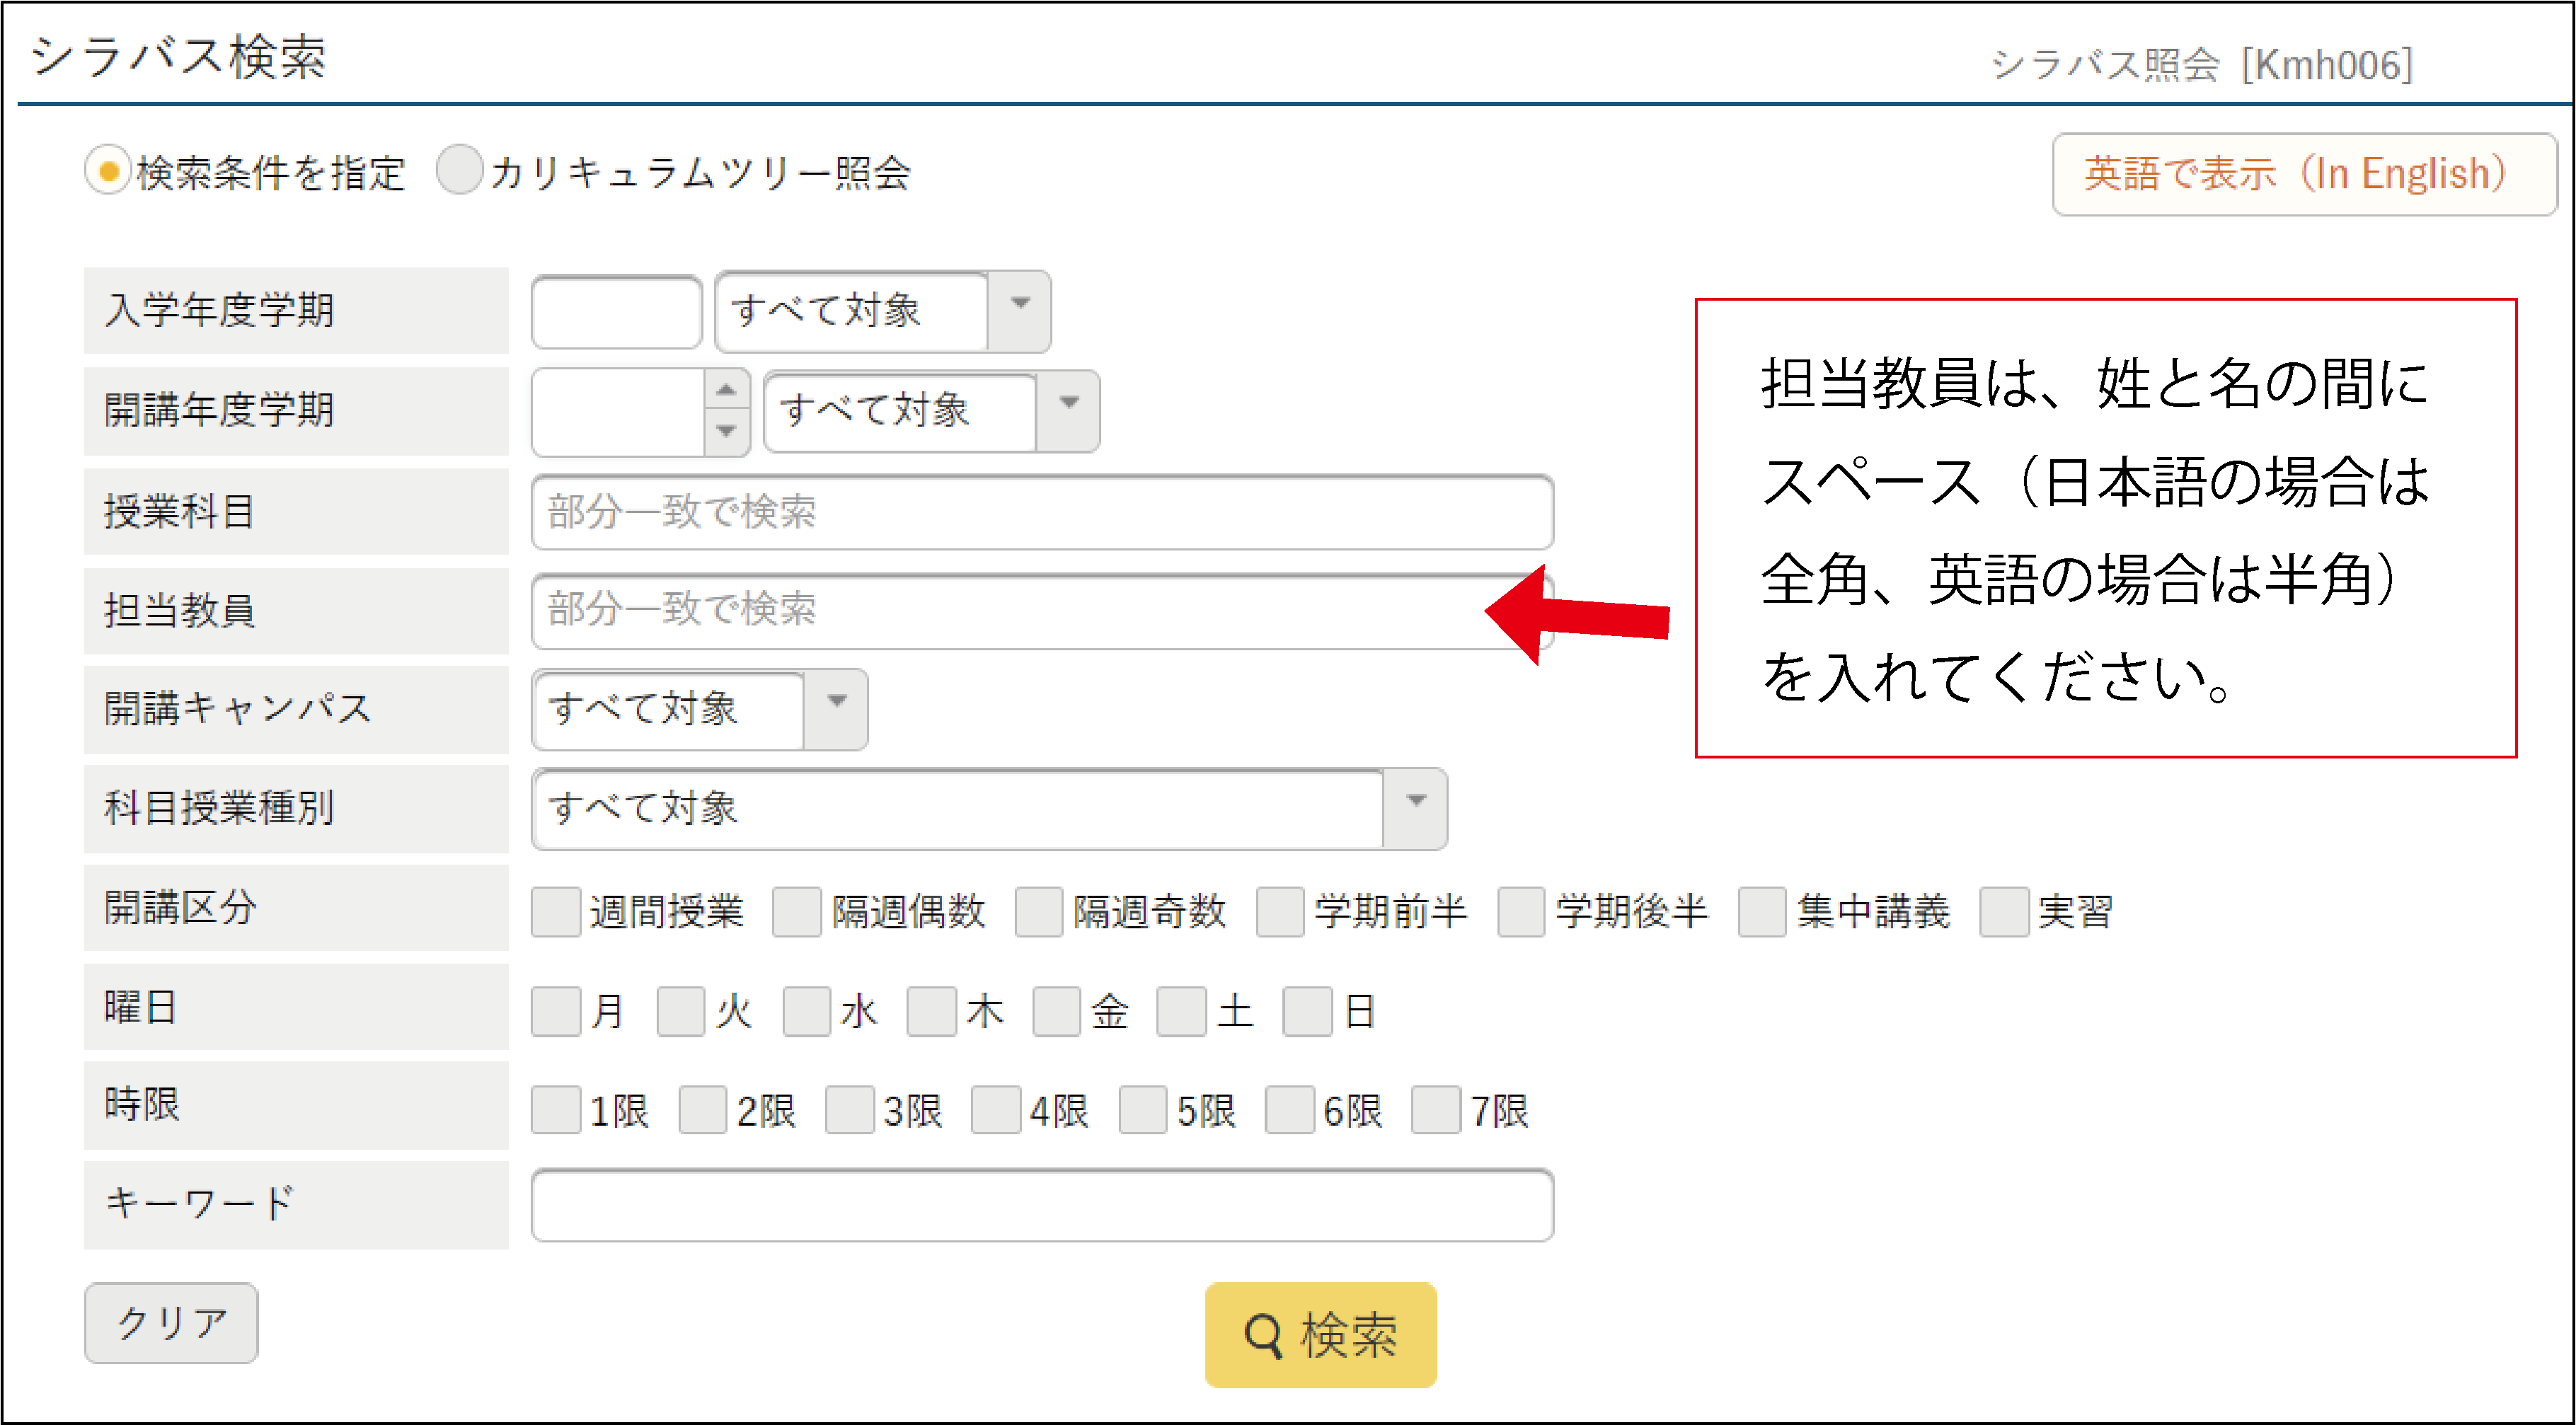Check the 実習 checkbox
2576x1425 pixels.
pyautogui.click(x=2004, y=911)
